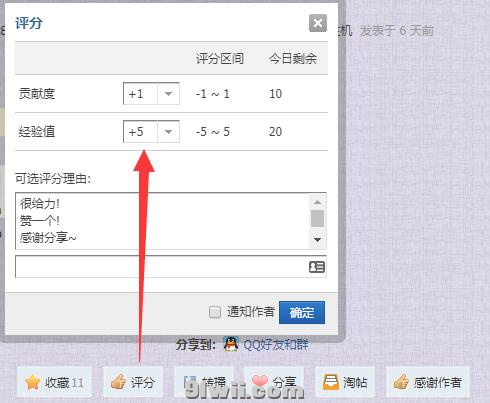The width and height of the screenshot is (490, 403).
Task: Expand the 经验值 score dropdown arrow
Action: click(168, 132)
